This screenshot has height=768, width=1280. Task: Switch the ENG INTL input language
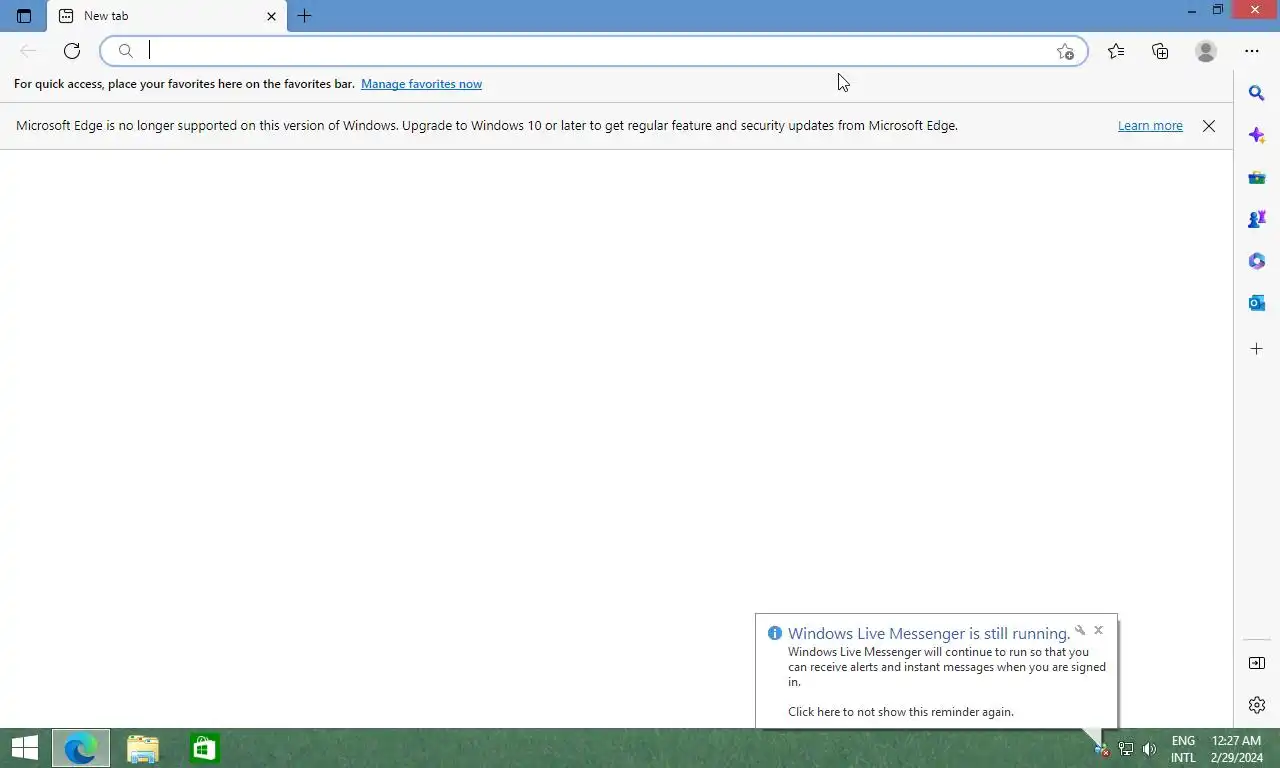(1183, 749)
